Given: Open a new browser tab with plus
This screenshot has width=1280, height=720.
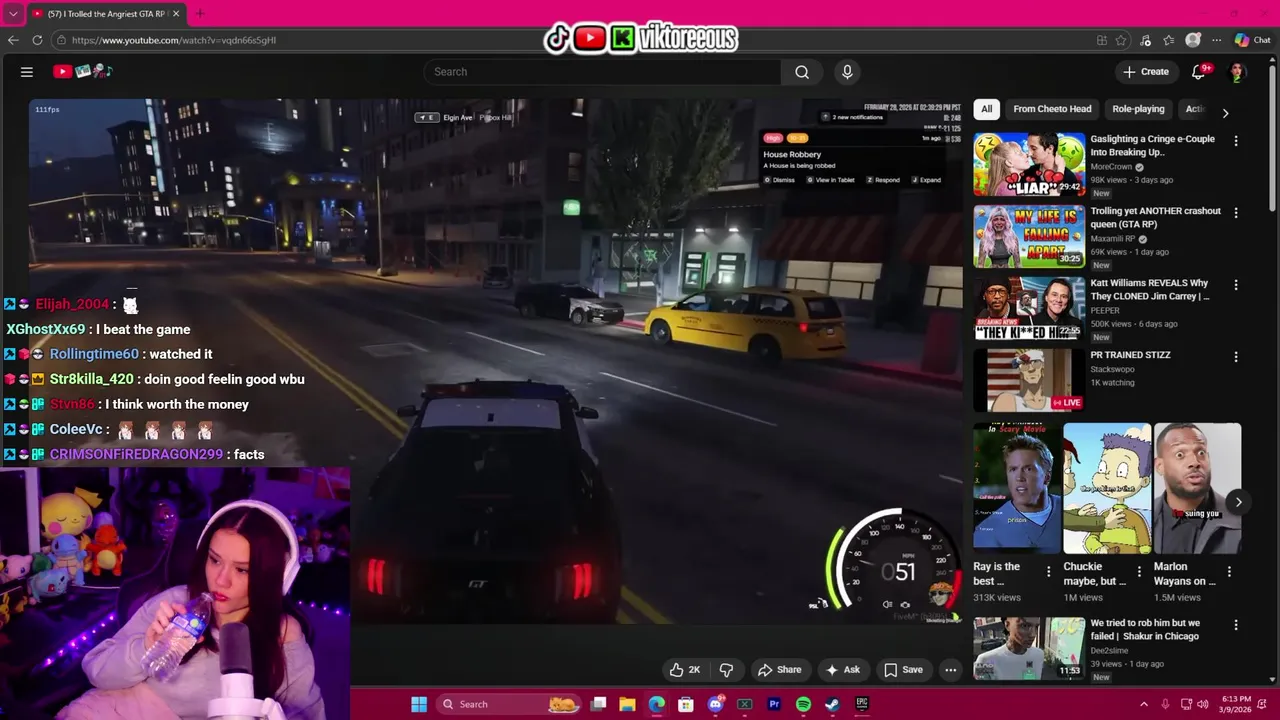Looking at the screenshot, I should pyautogui.click(x=199, y=14).
